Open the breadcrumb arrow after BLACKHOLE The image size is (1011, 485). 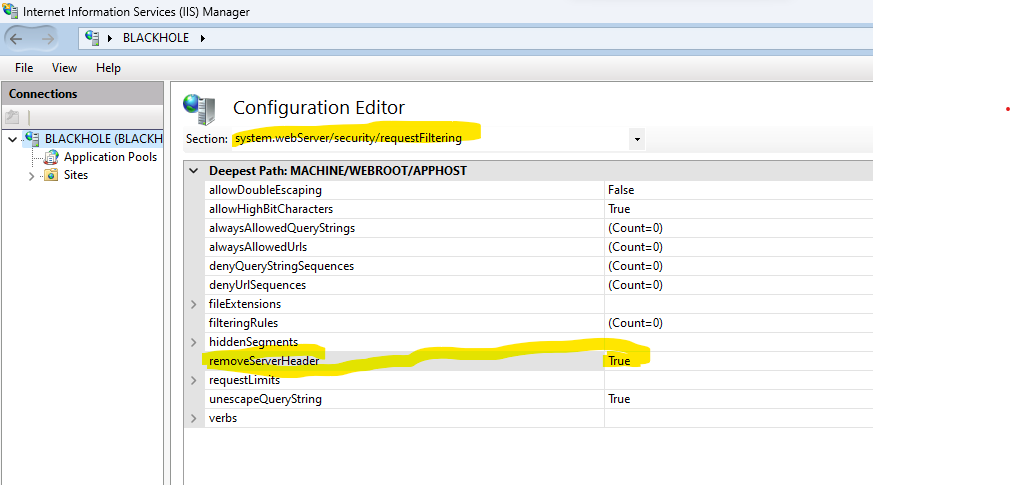[202, 38]
